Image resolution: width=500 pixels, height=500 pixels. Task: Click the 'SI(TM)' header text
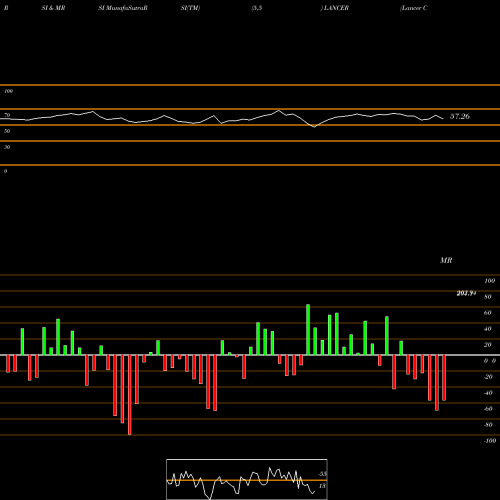coord(190,8)
